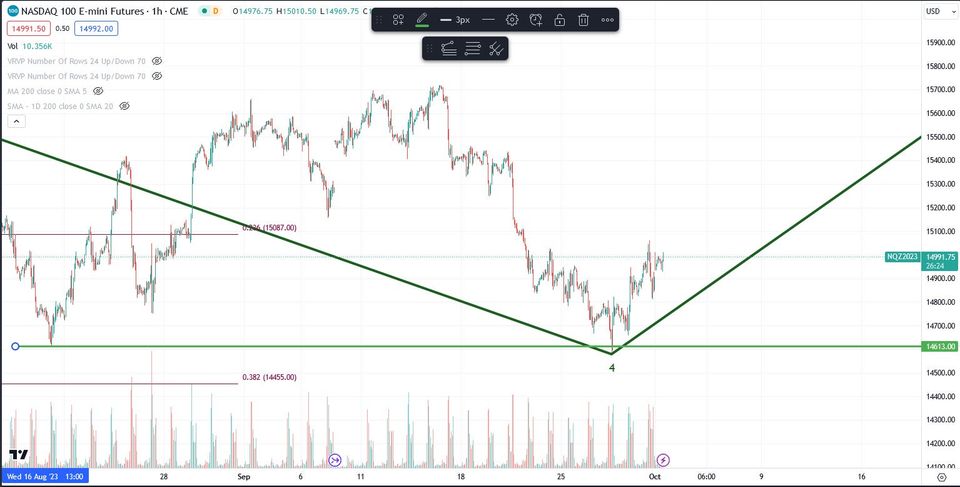
Task: Lock the selected drawing with padlock icon
Action: pyautogui.click(x=560, y=20)
